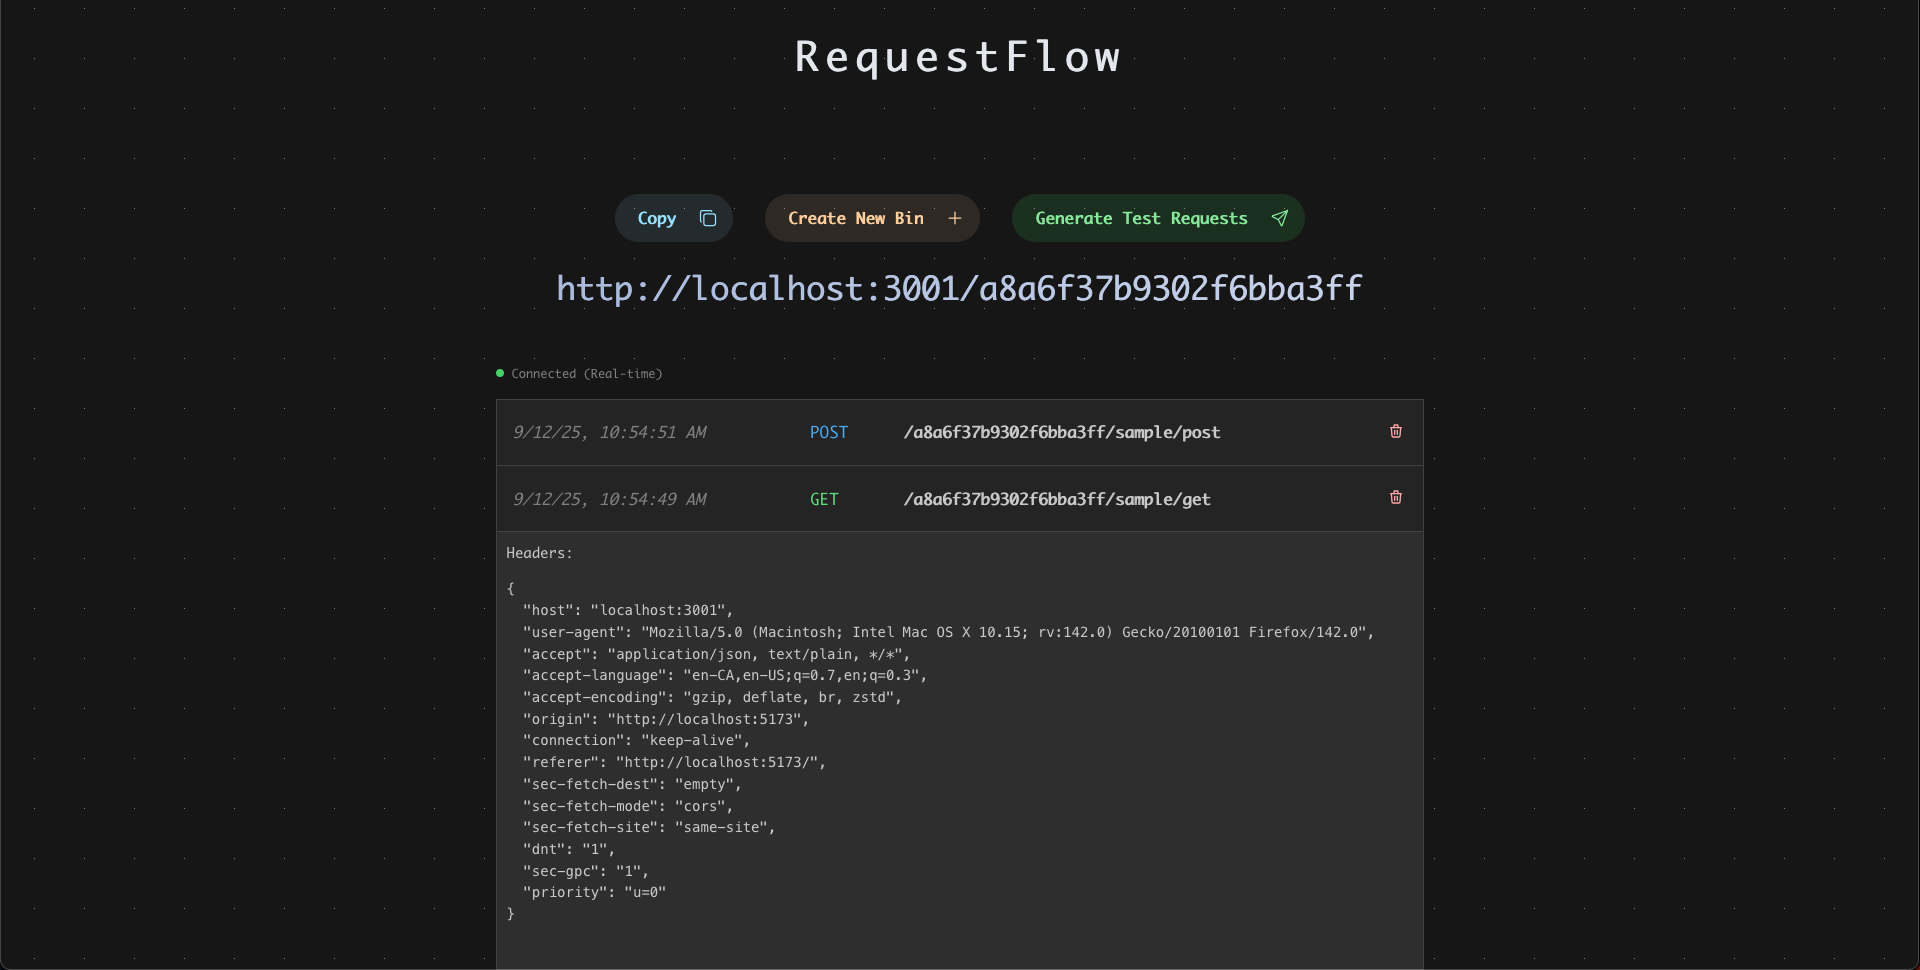The width and height of the screenshot is (1920, 970).
Task: Click the localhost:3001 bin URL
Action: coord(959,289)
